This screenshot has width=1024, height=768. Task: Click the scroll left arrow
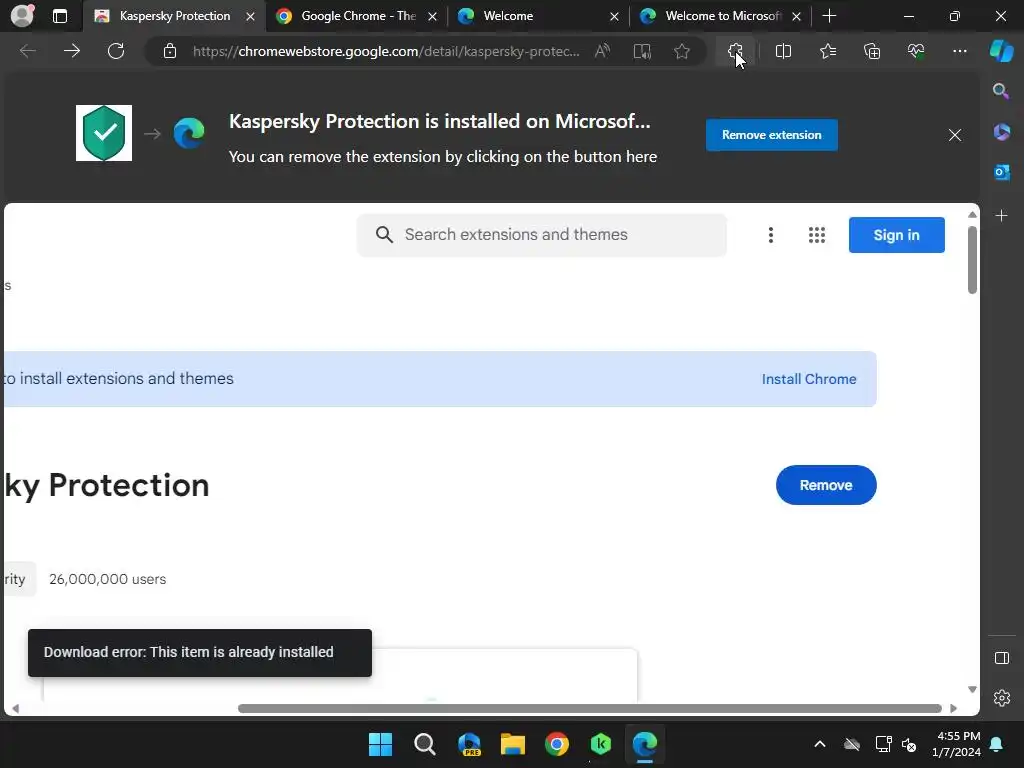point(15,709)
